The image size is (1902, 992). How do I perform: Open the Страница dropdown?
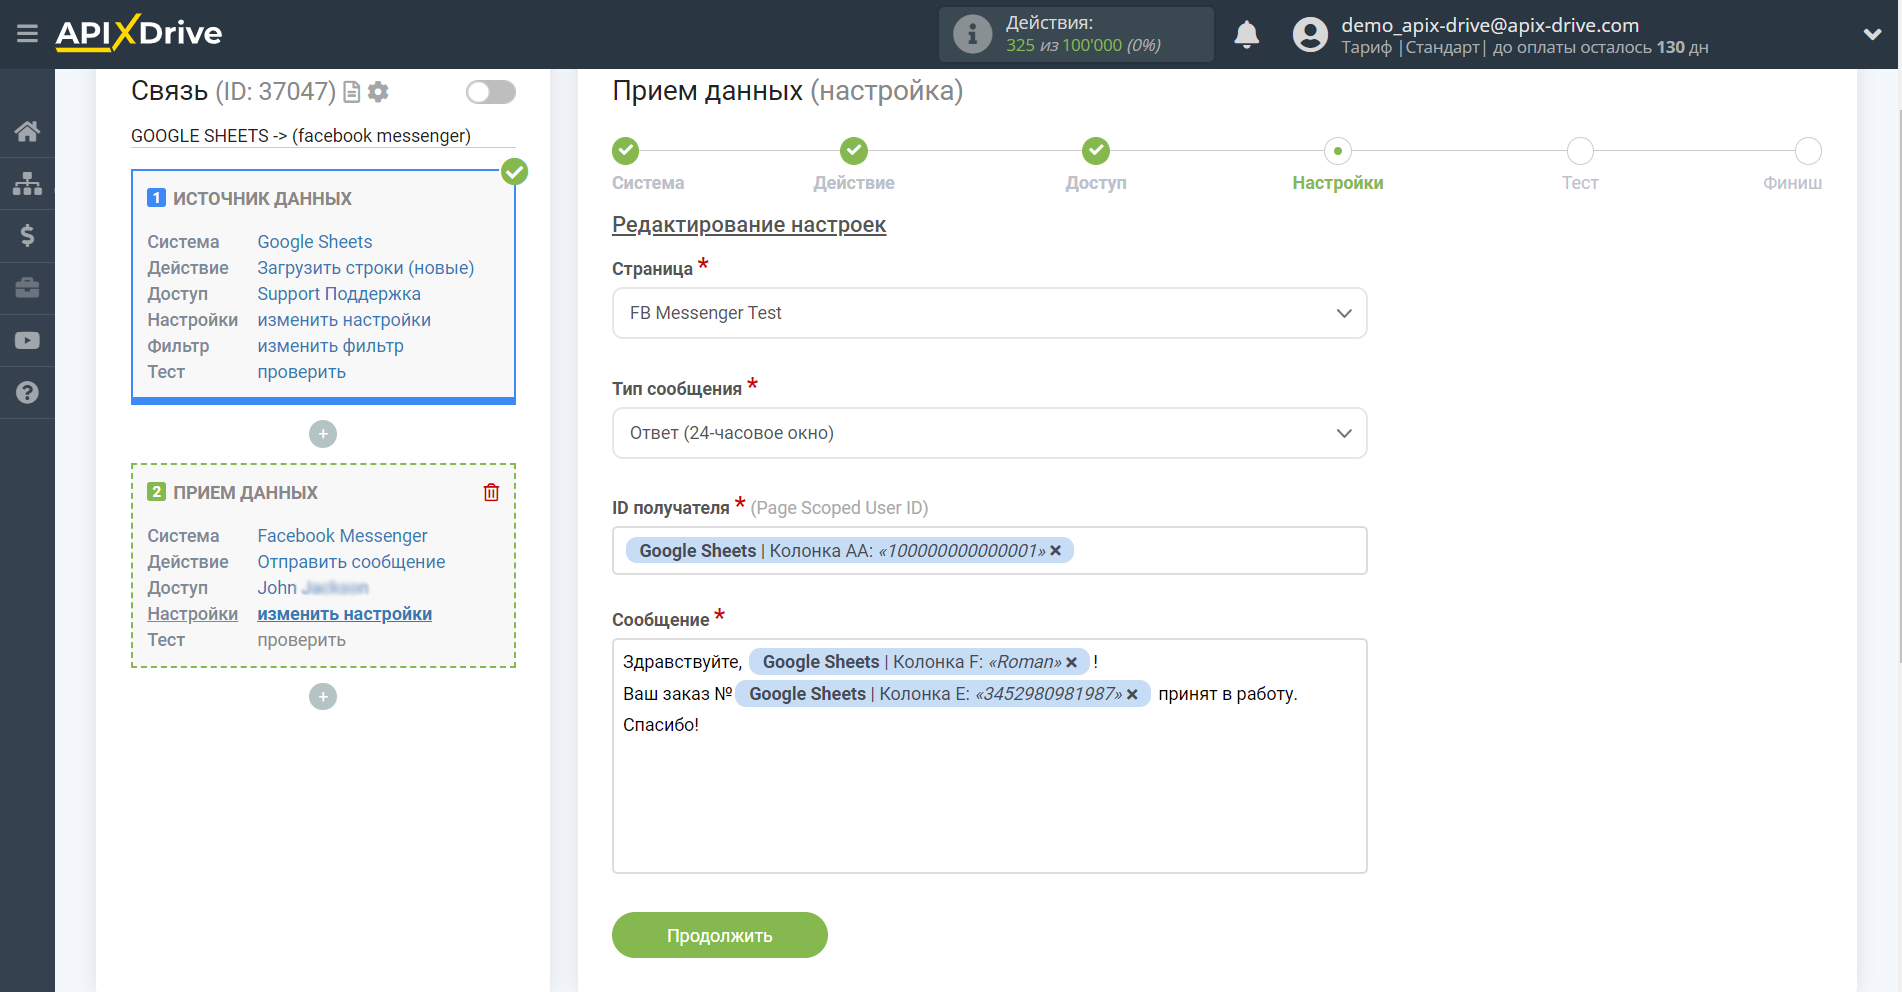[x=989, y=313]
